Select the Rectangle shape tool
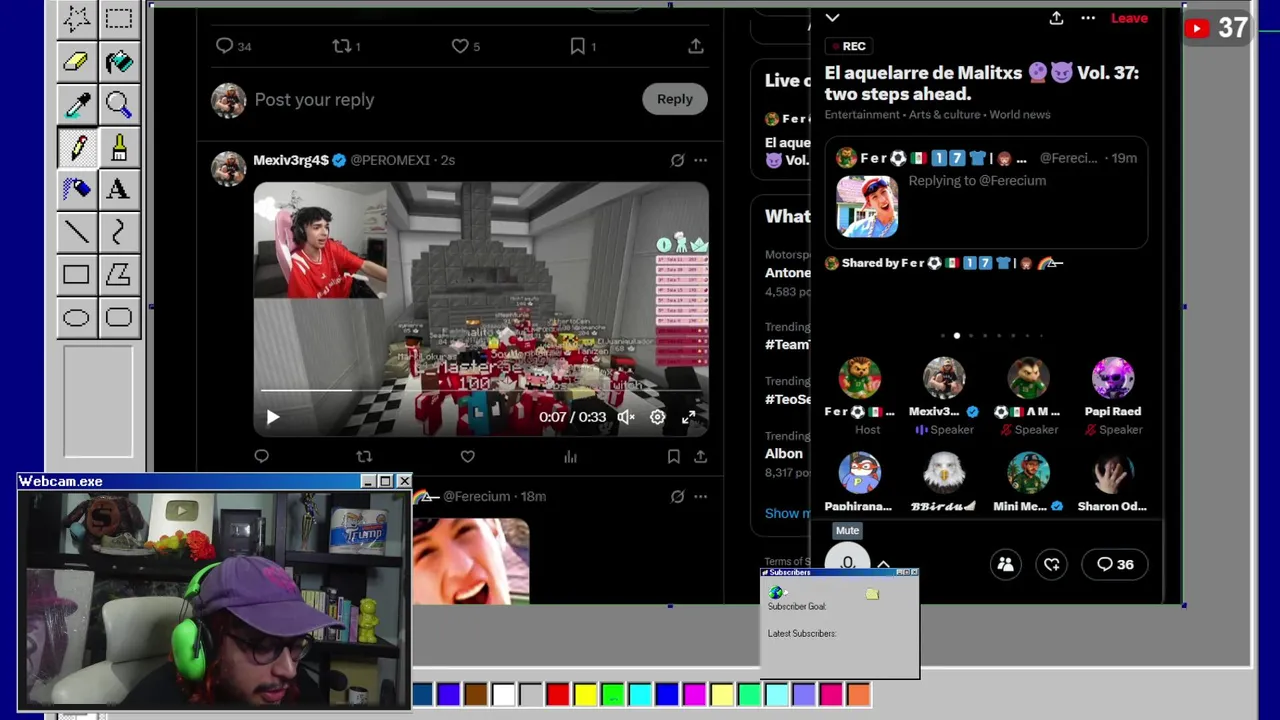The height and width of the screenshot is (720, 1280). click(x=76, y=275)
